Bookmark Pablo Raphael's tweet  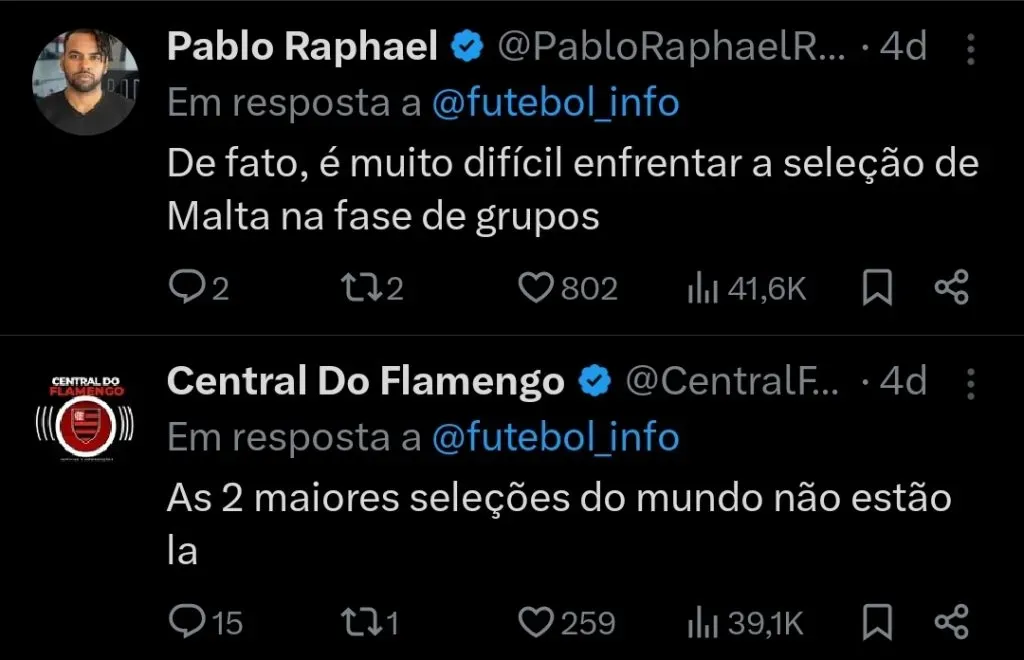coord(877,287)
